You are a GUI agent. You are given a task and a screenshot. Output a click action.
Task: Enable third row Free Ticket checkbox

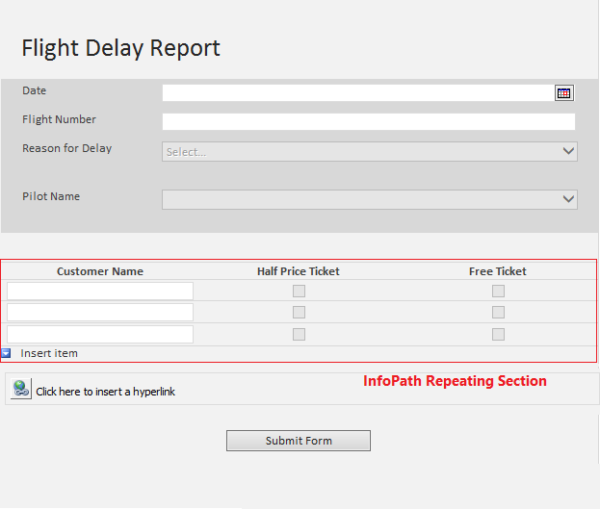498,334
